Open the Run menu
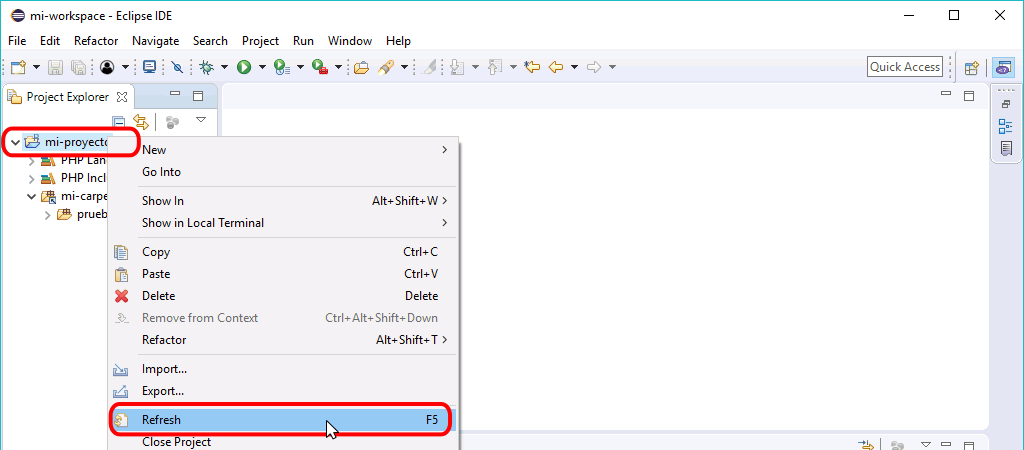The image size is (1024, 450). pos(303,40)
